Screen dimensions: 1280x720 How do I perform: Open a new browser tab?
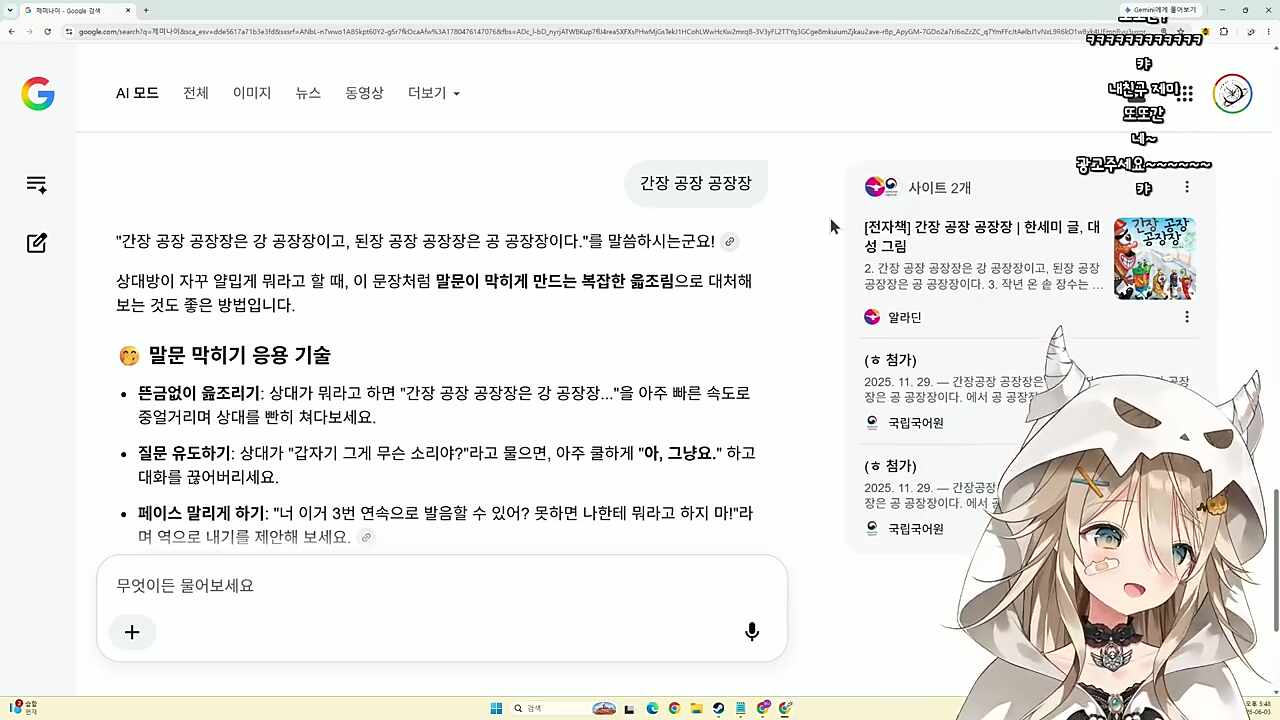click(146, 10)
